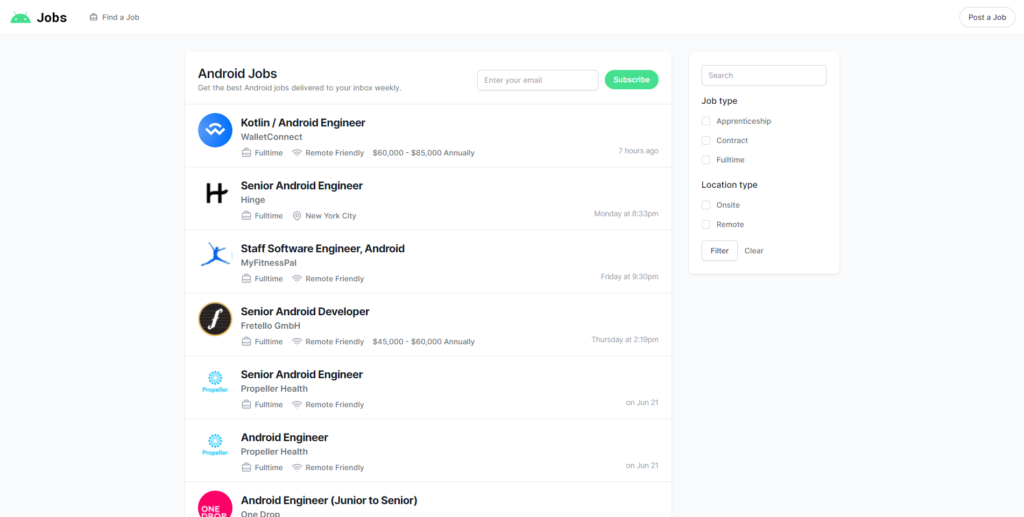
Task: Click the Thursday at 2:19pm timestamp
Action: click(x=625, y=339)
